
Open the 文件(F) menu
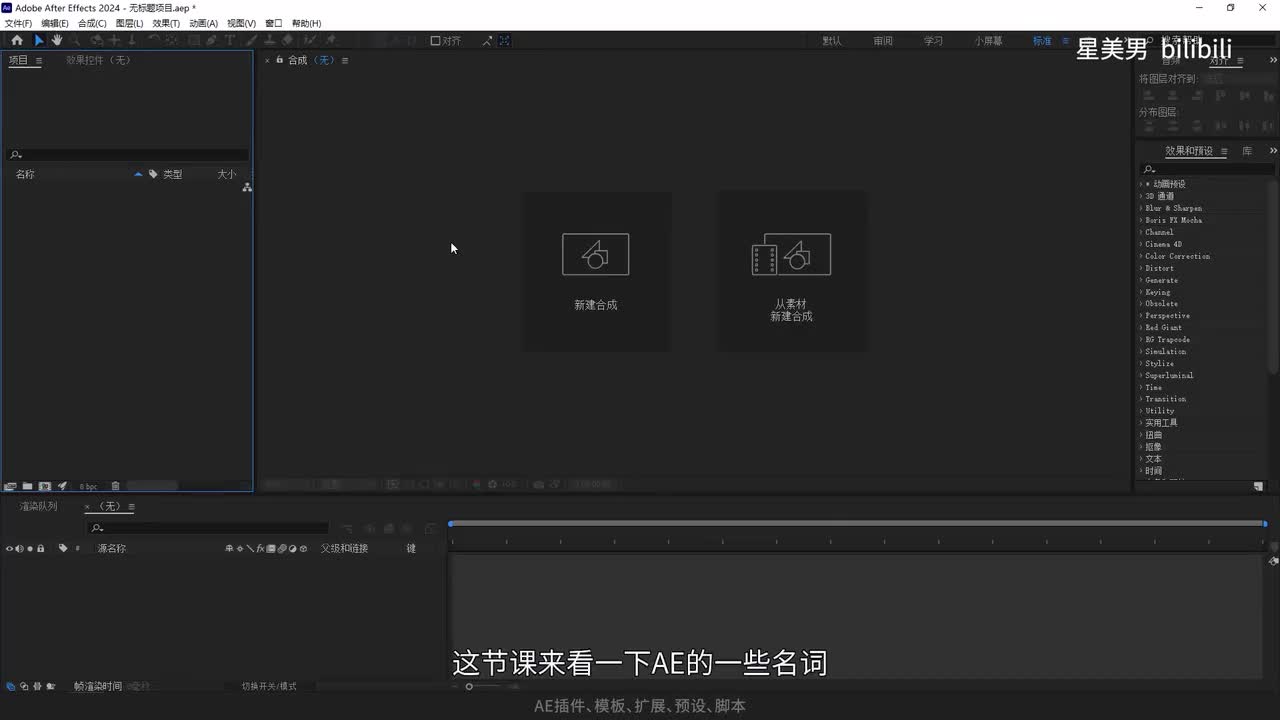point(18,23)
